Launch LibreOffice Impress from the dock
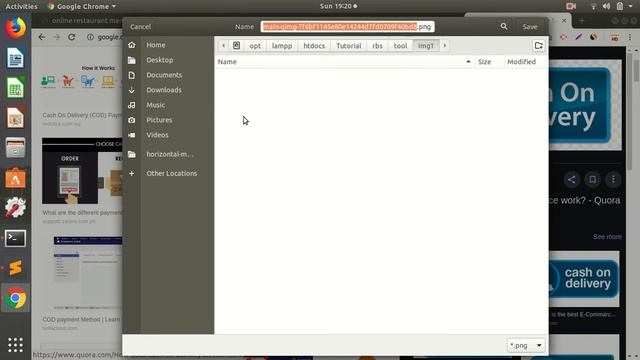640x360 pixels. tap(16, 118)
